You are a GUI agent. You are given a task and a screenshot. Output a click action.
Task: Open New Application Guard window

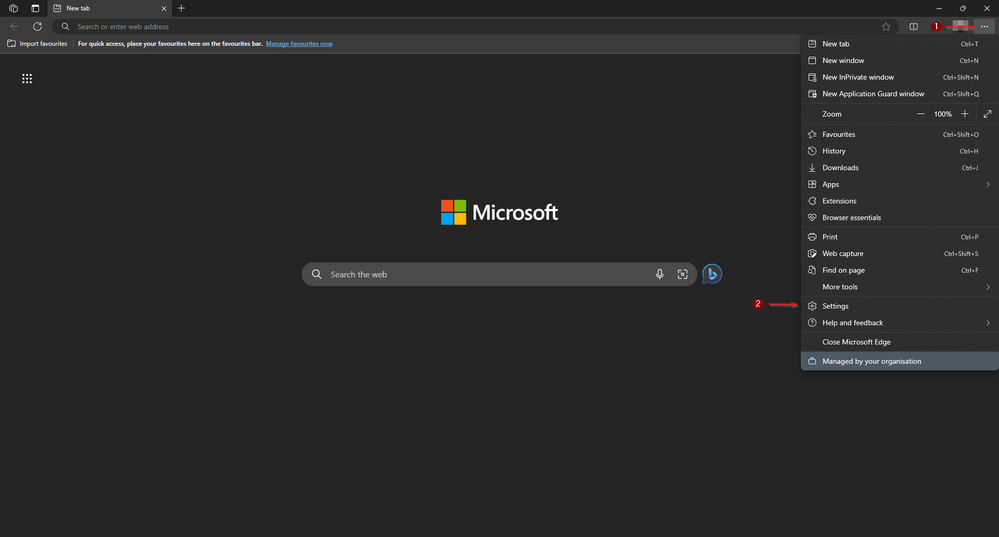point(899,94)
